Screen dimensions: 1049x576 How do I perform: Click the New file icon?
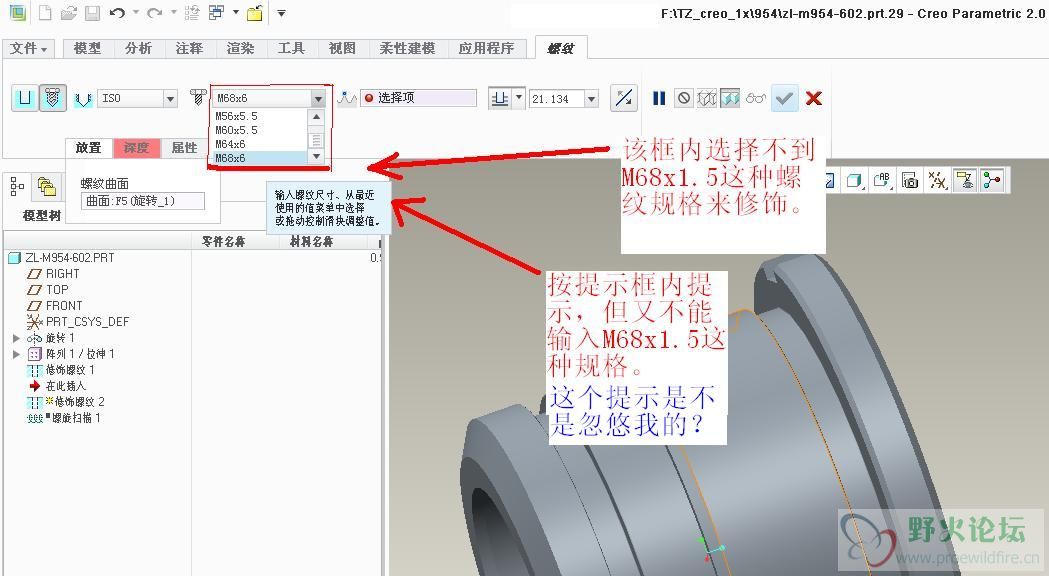point(45,12)
